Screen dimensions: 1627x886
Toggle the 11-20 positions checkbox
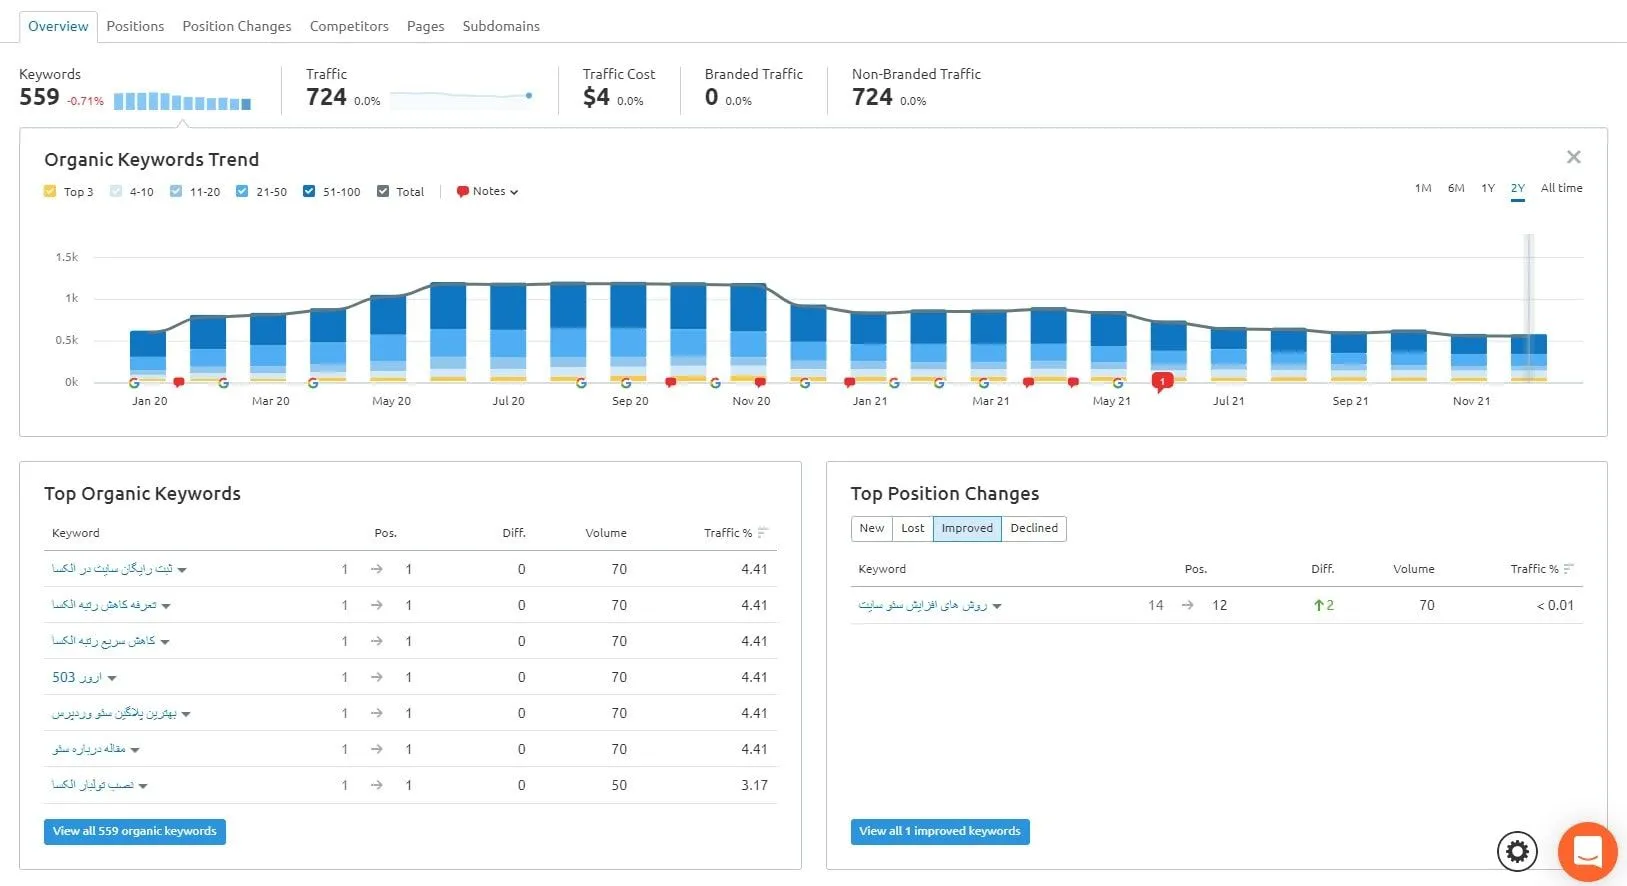pyautogui.click(x=176, y=191)
